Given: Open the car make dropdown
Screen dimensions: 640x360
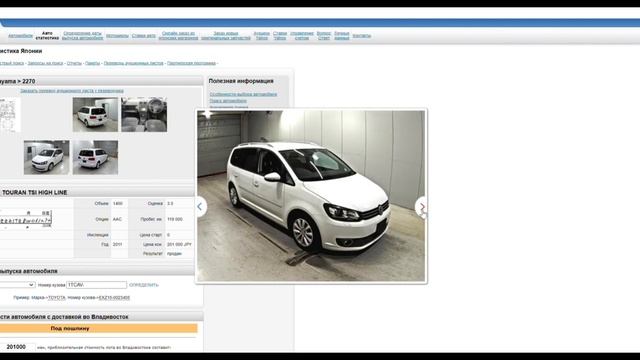Looking at the screenshot, I should point(17,284).
